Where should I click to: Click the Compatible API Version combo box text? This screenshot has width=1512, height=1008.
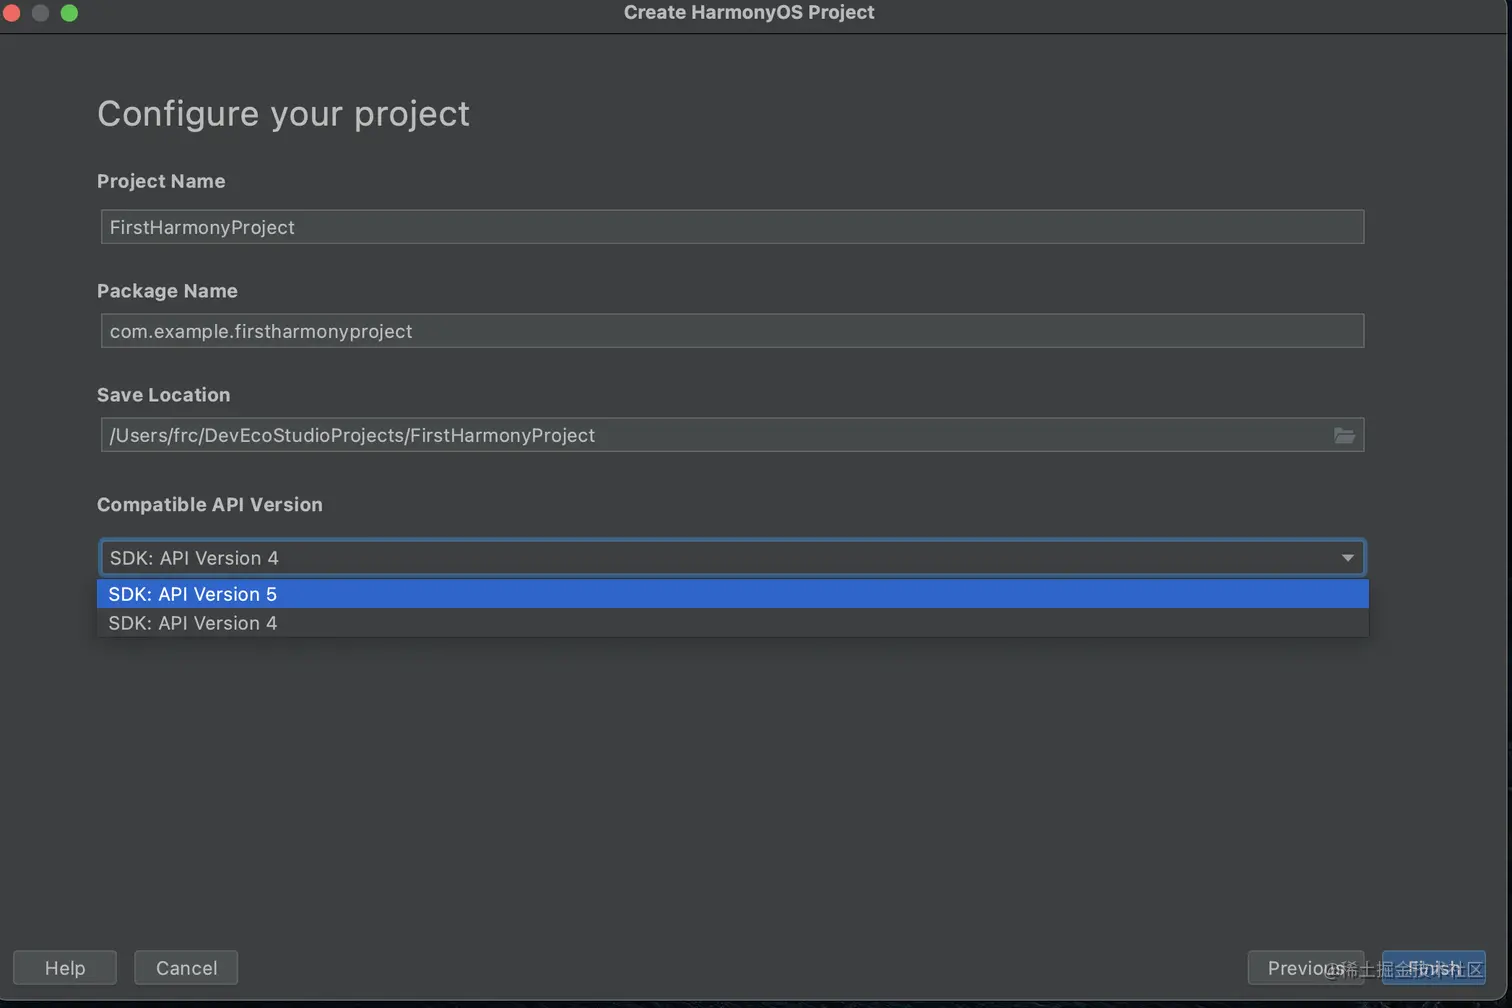(x=194, y=558)
